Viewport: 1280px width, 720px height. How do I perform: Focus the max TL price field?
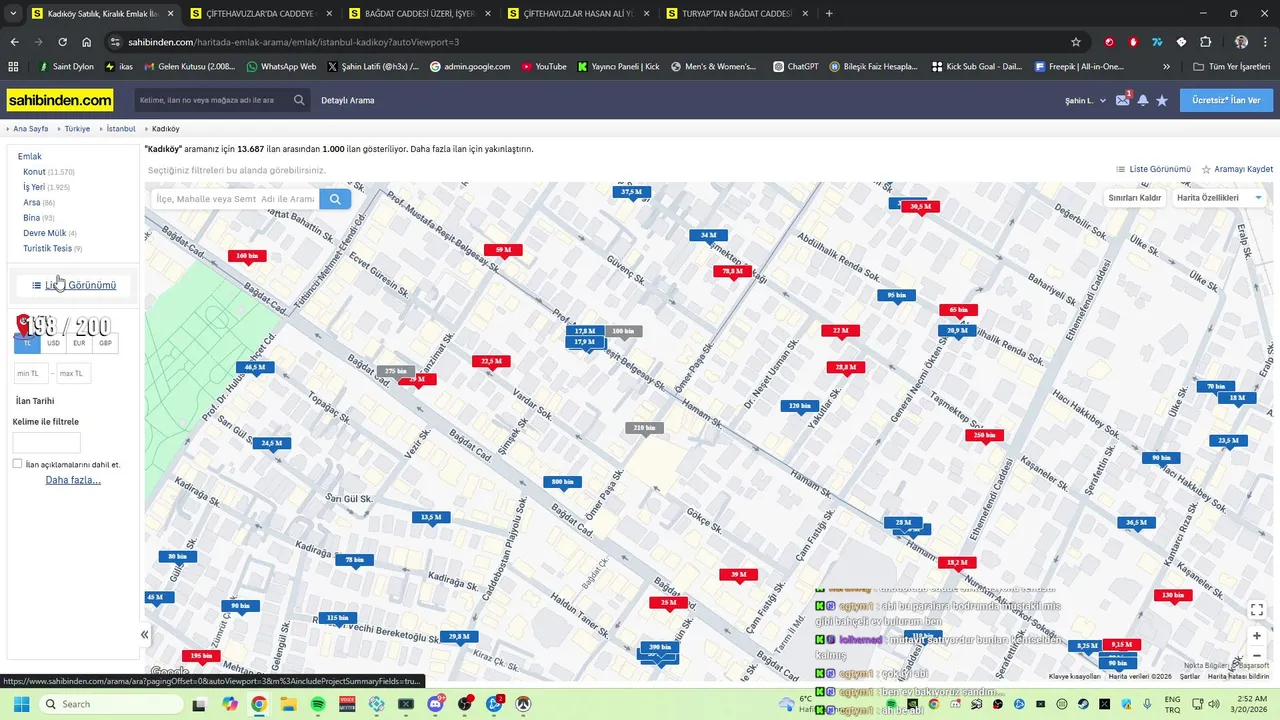73,373
